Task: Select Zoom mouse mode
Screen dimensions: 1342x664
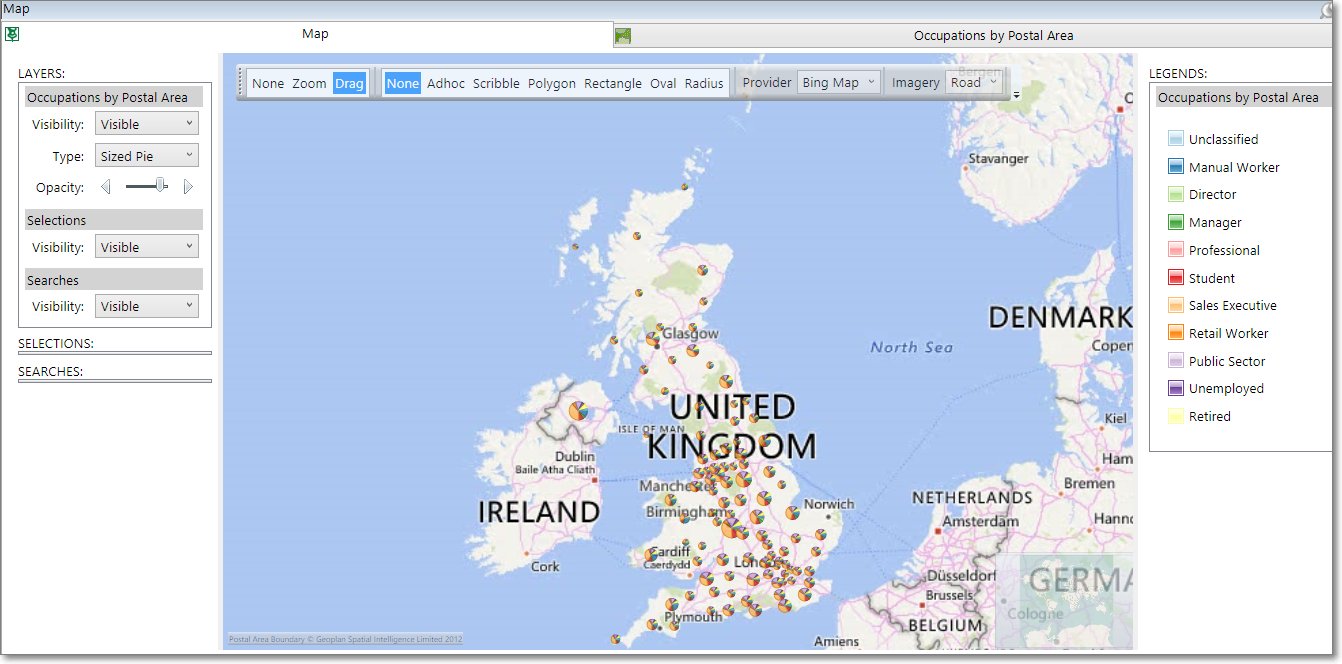Action: coord(309,83)
